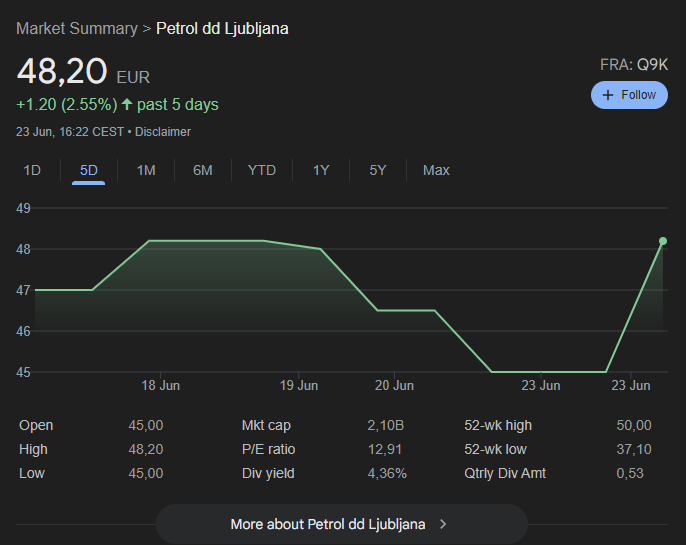Viewport: 686px width, 545px height.
Task: Select the plus icon on Follow
Action: pos(608,95)
